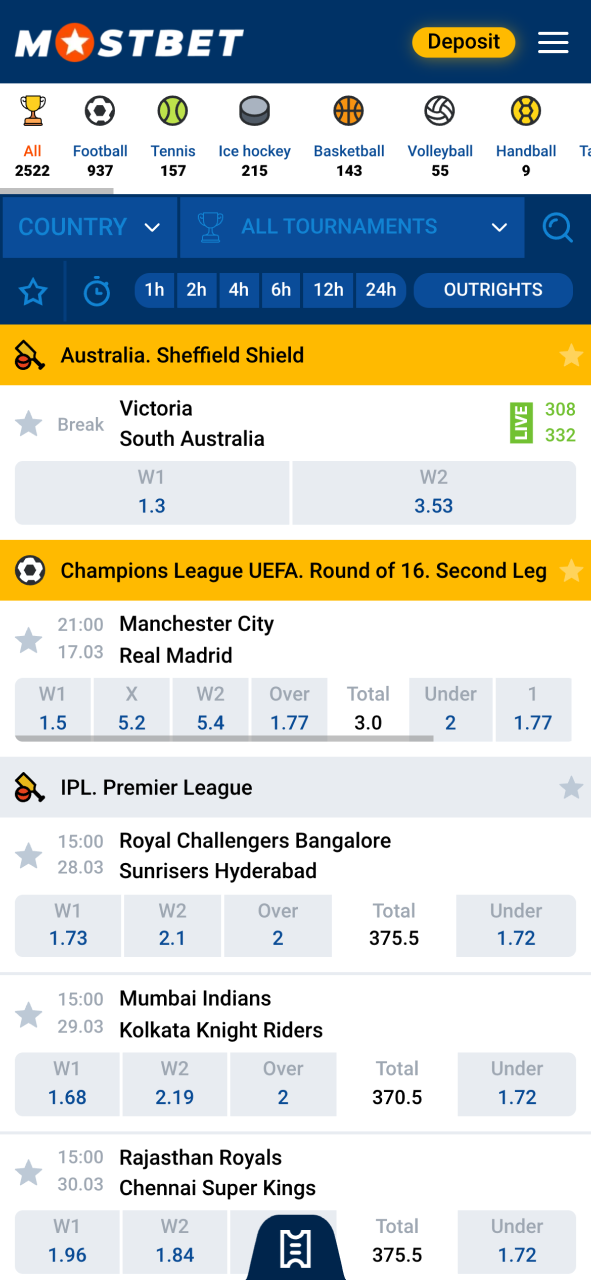Click the Deposit button

463,42
